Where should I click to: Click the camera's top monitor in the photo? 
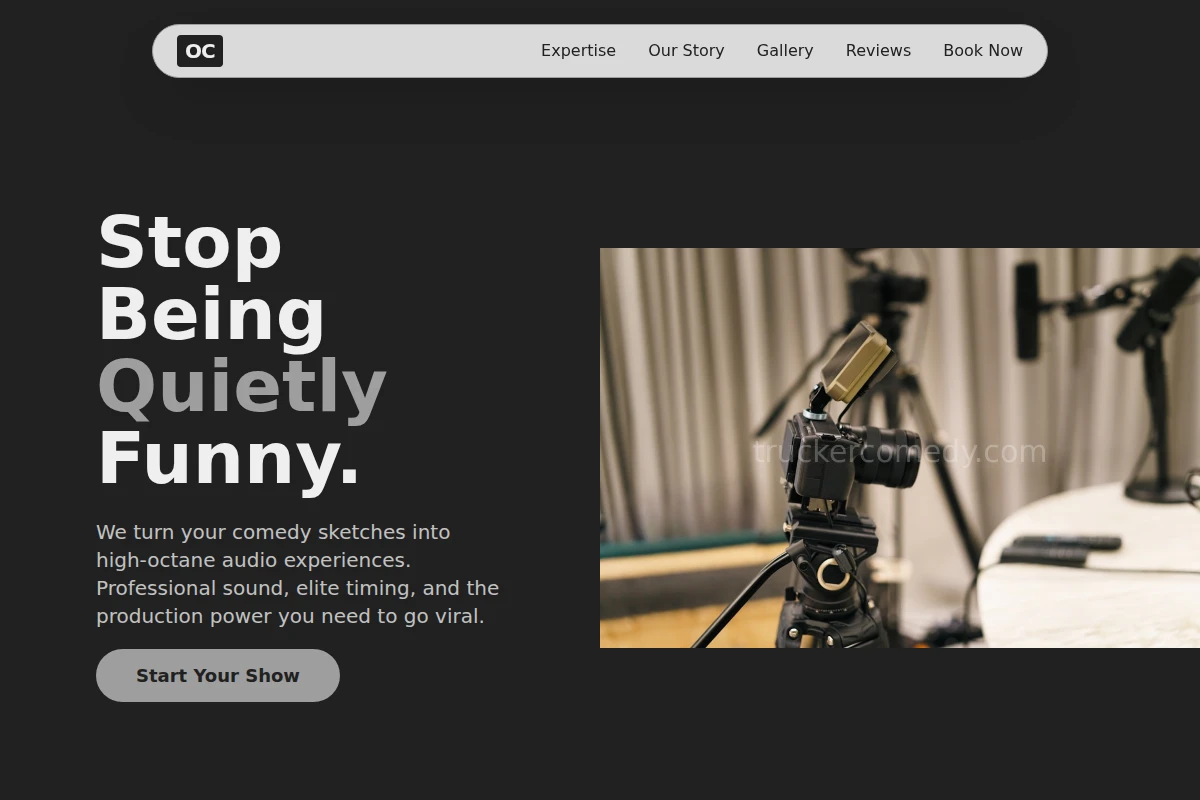856,363
